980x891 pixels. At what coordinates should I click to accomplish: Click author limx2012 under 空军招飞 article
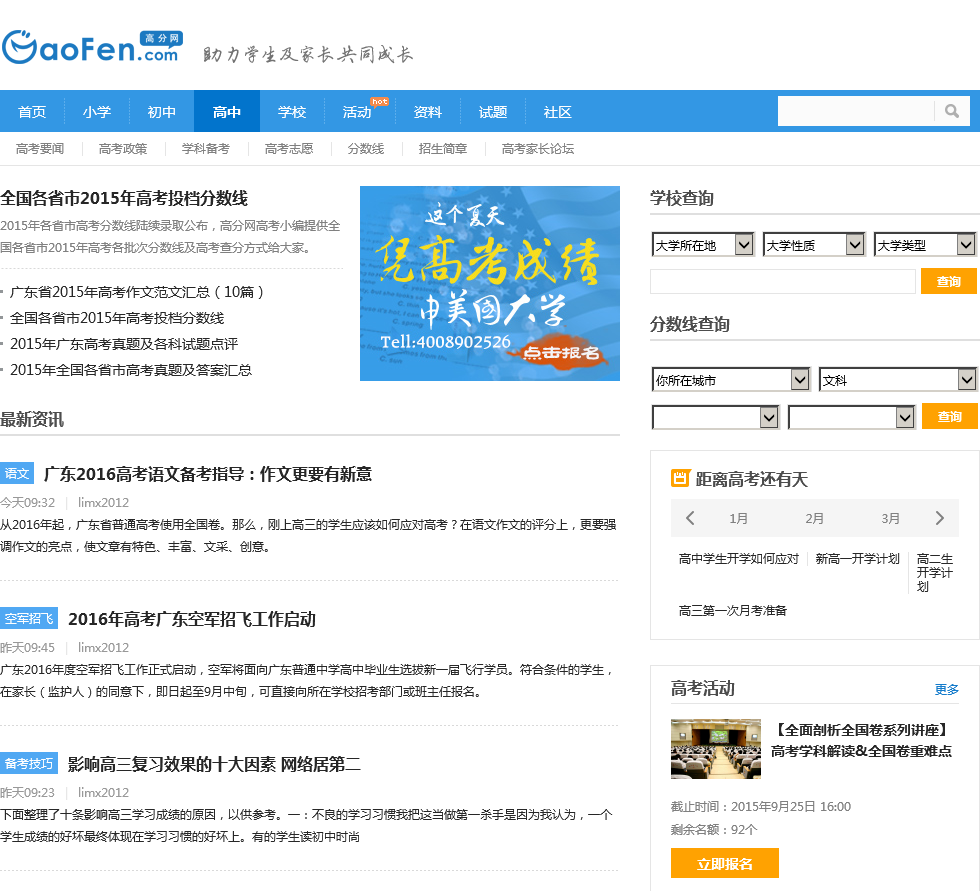point(103,647)
